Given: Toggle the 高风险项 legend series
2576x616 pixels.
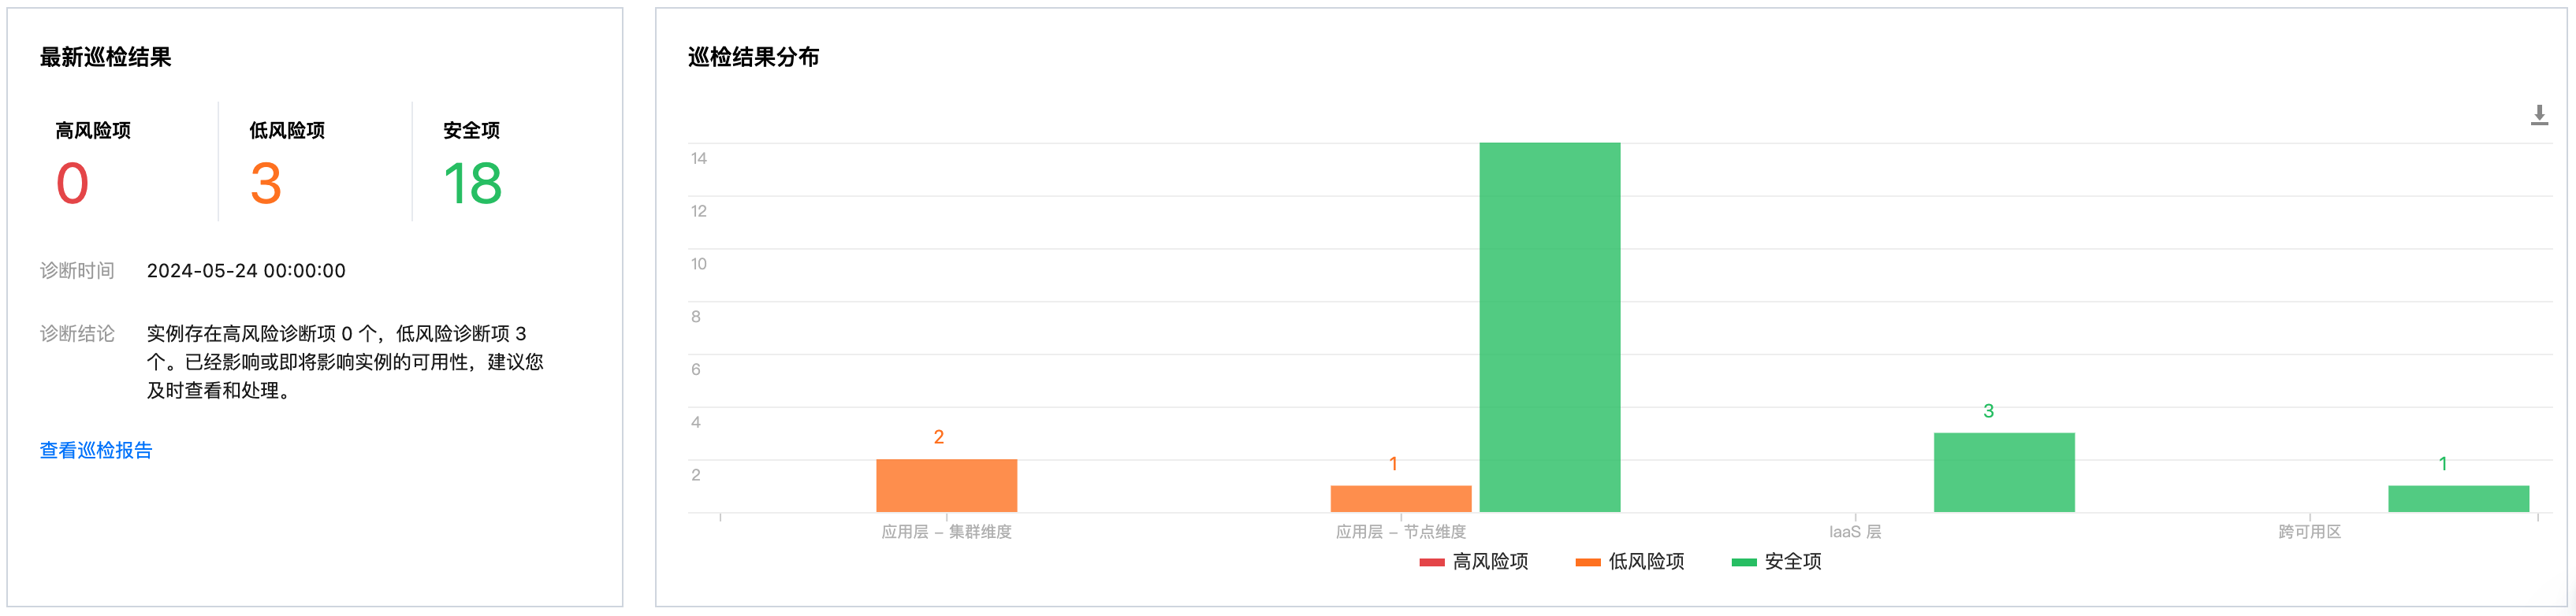Looking at the screenshot, I should (1489, 561).
